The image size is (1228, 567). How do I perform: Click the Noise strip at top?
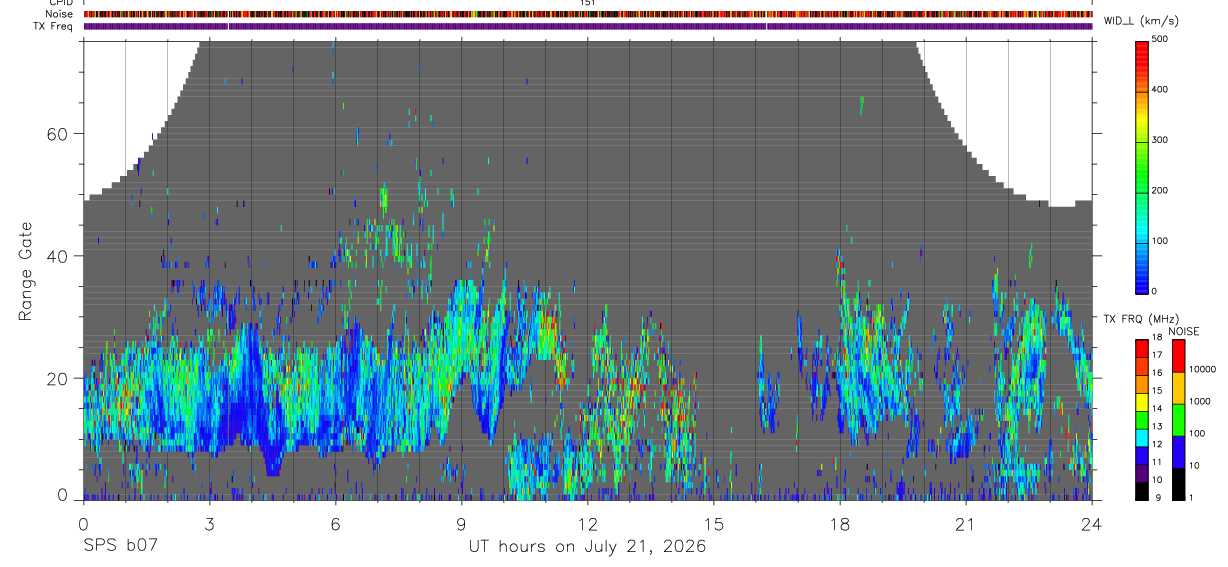(x=588, y=14)
